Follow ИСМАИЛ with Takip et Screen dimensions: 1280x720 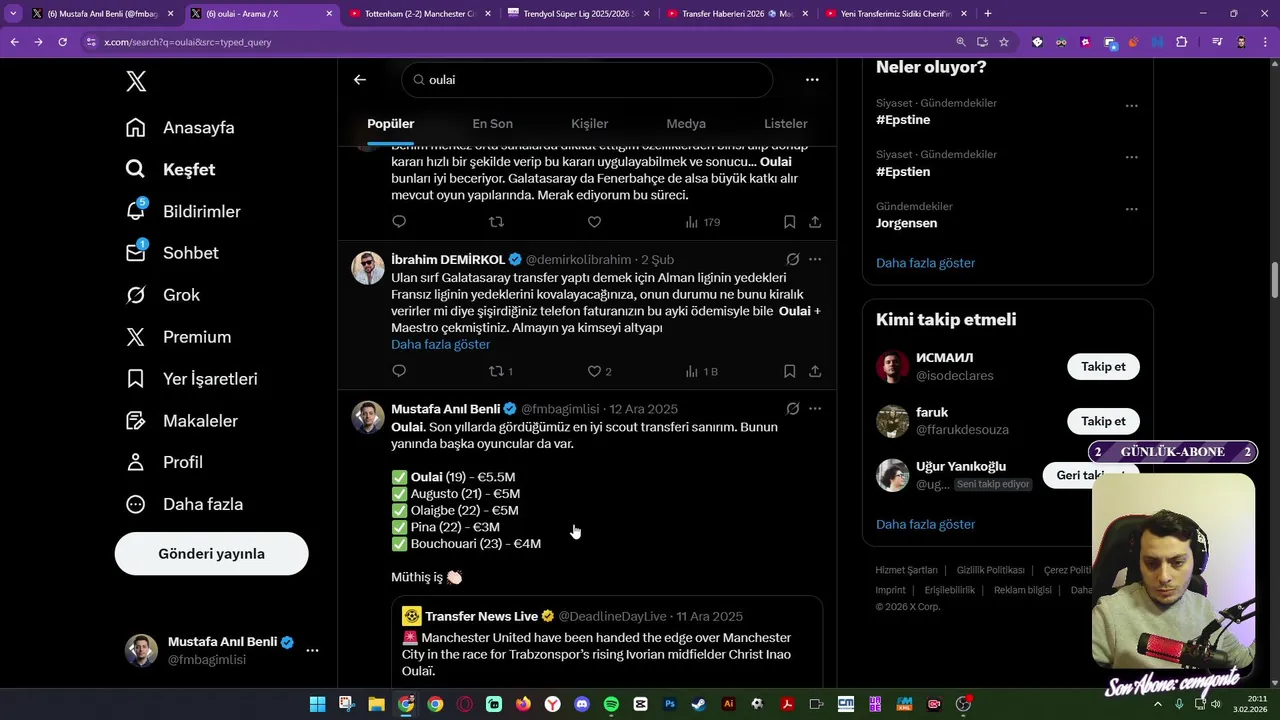1103,367
